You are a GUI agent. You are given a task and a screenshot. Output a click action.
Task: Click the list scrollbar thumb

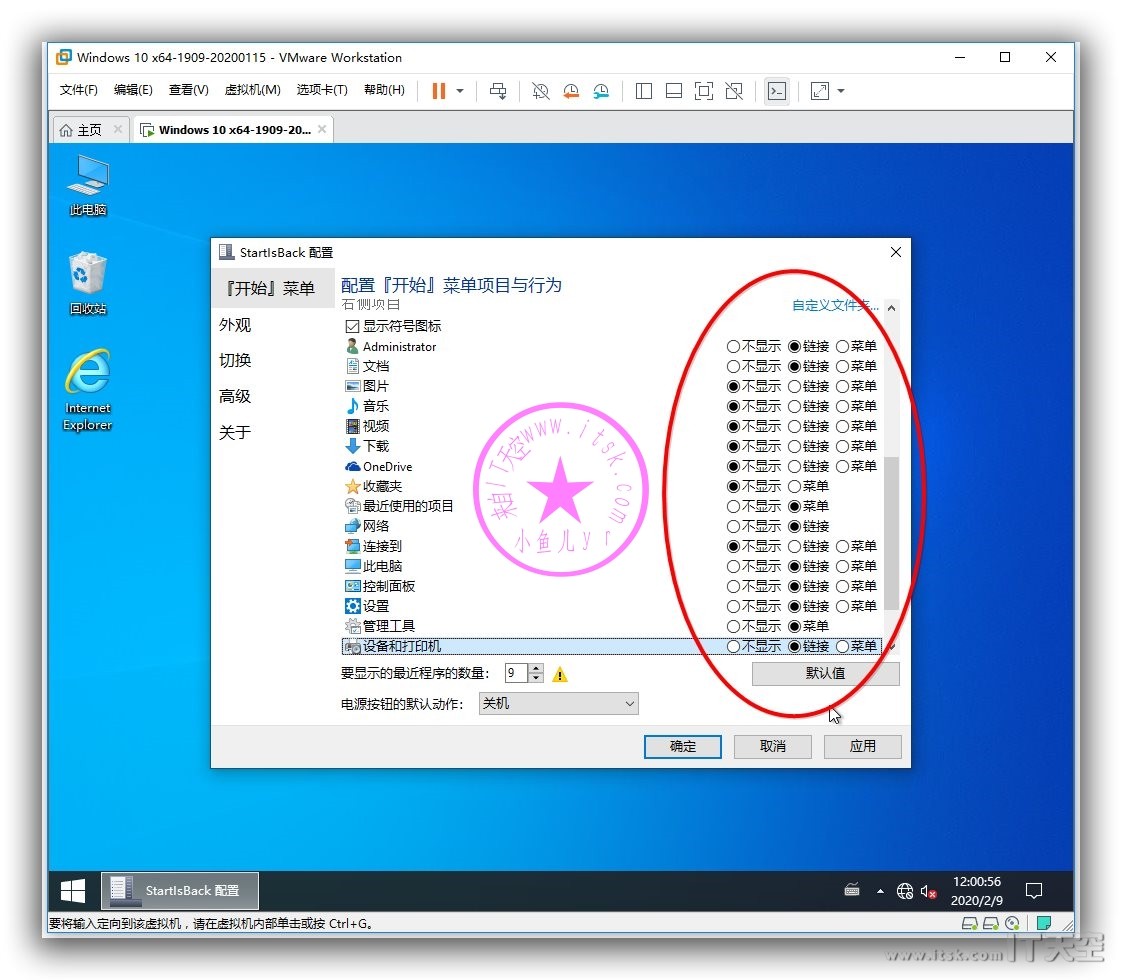click(x=892, y=533)
